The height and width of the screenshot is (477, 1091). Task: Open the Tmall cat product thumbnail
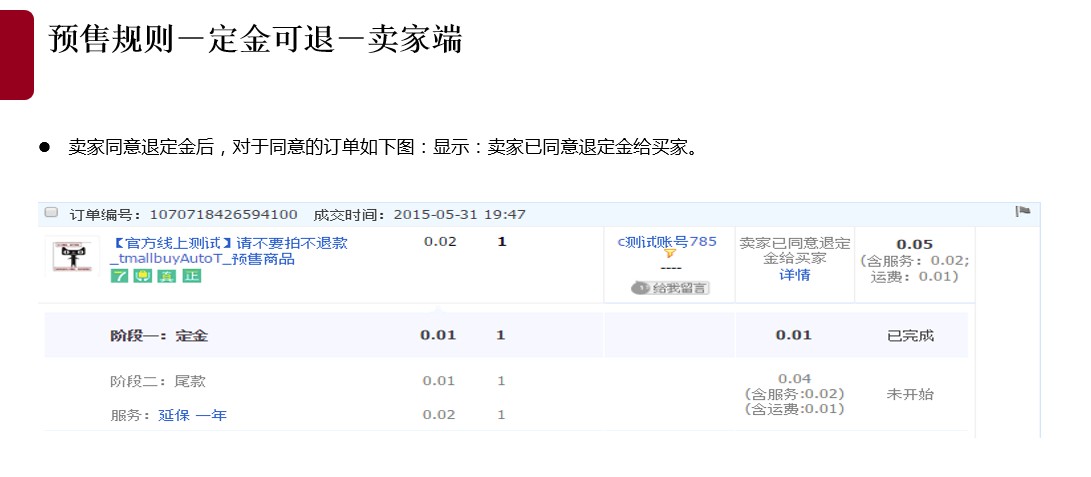72,256
